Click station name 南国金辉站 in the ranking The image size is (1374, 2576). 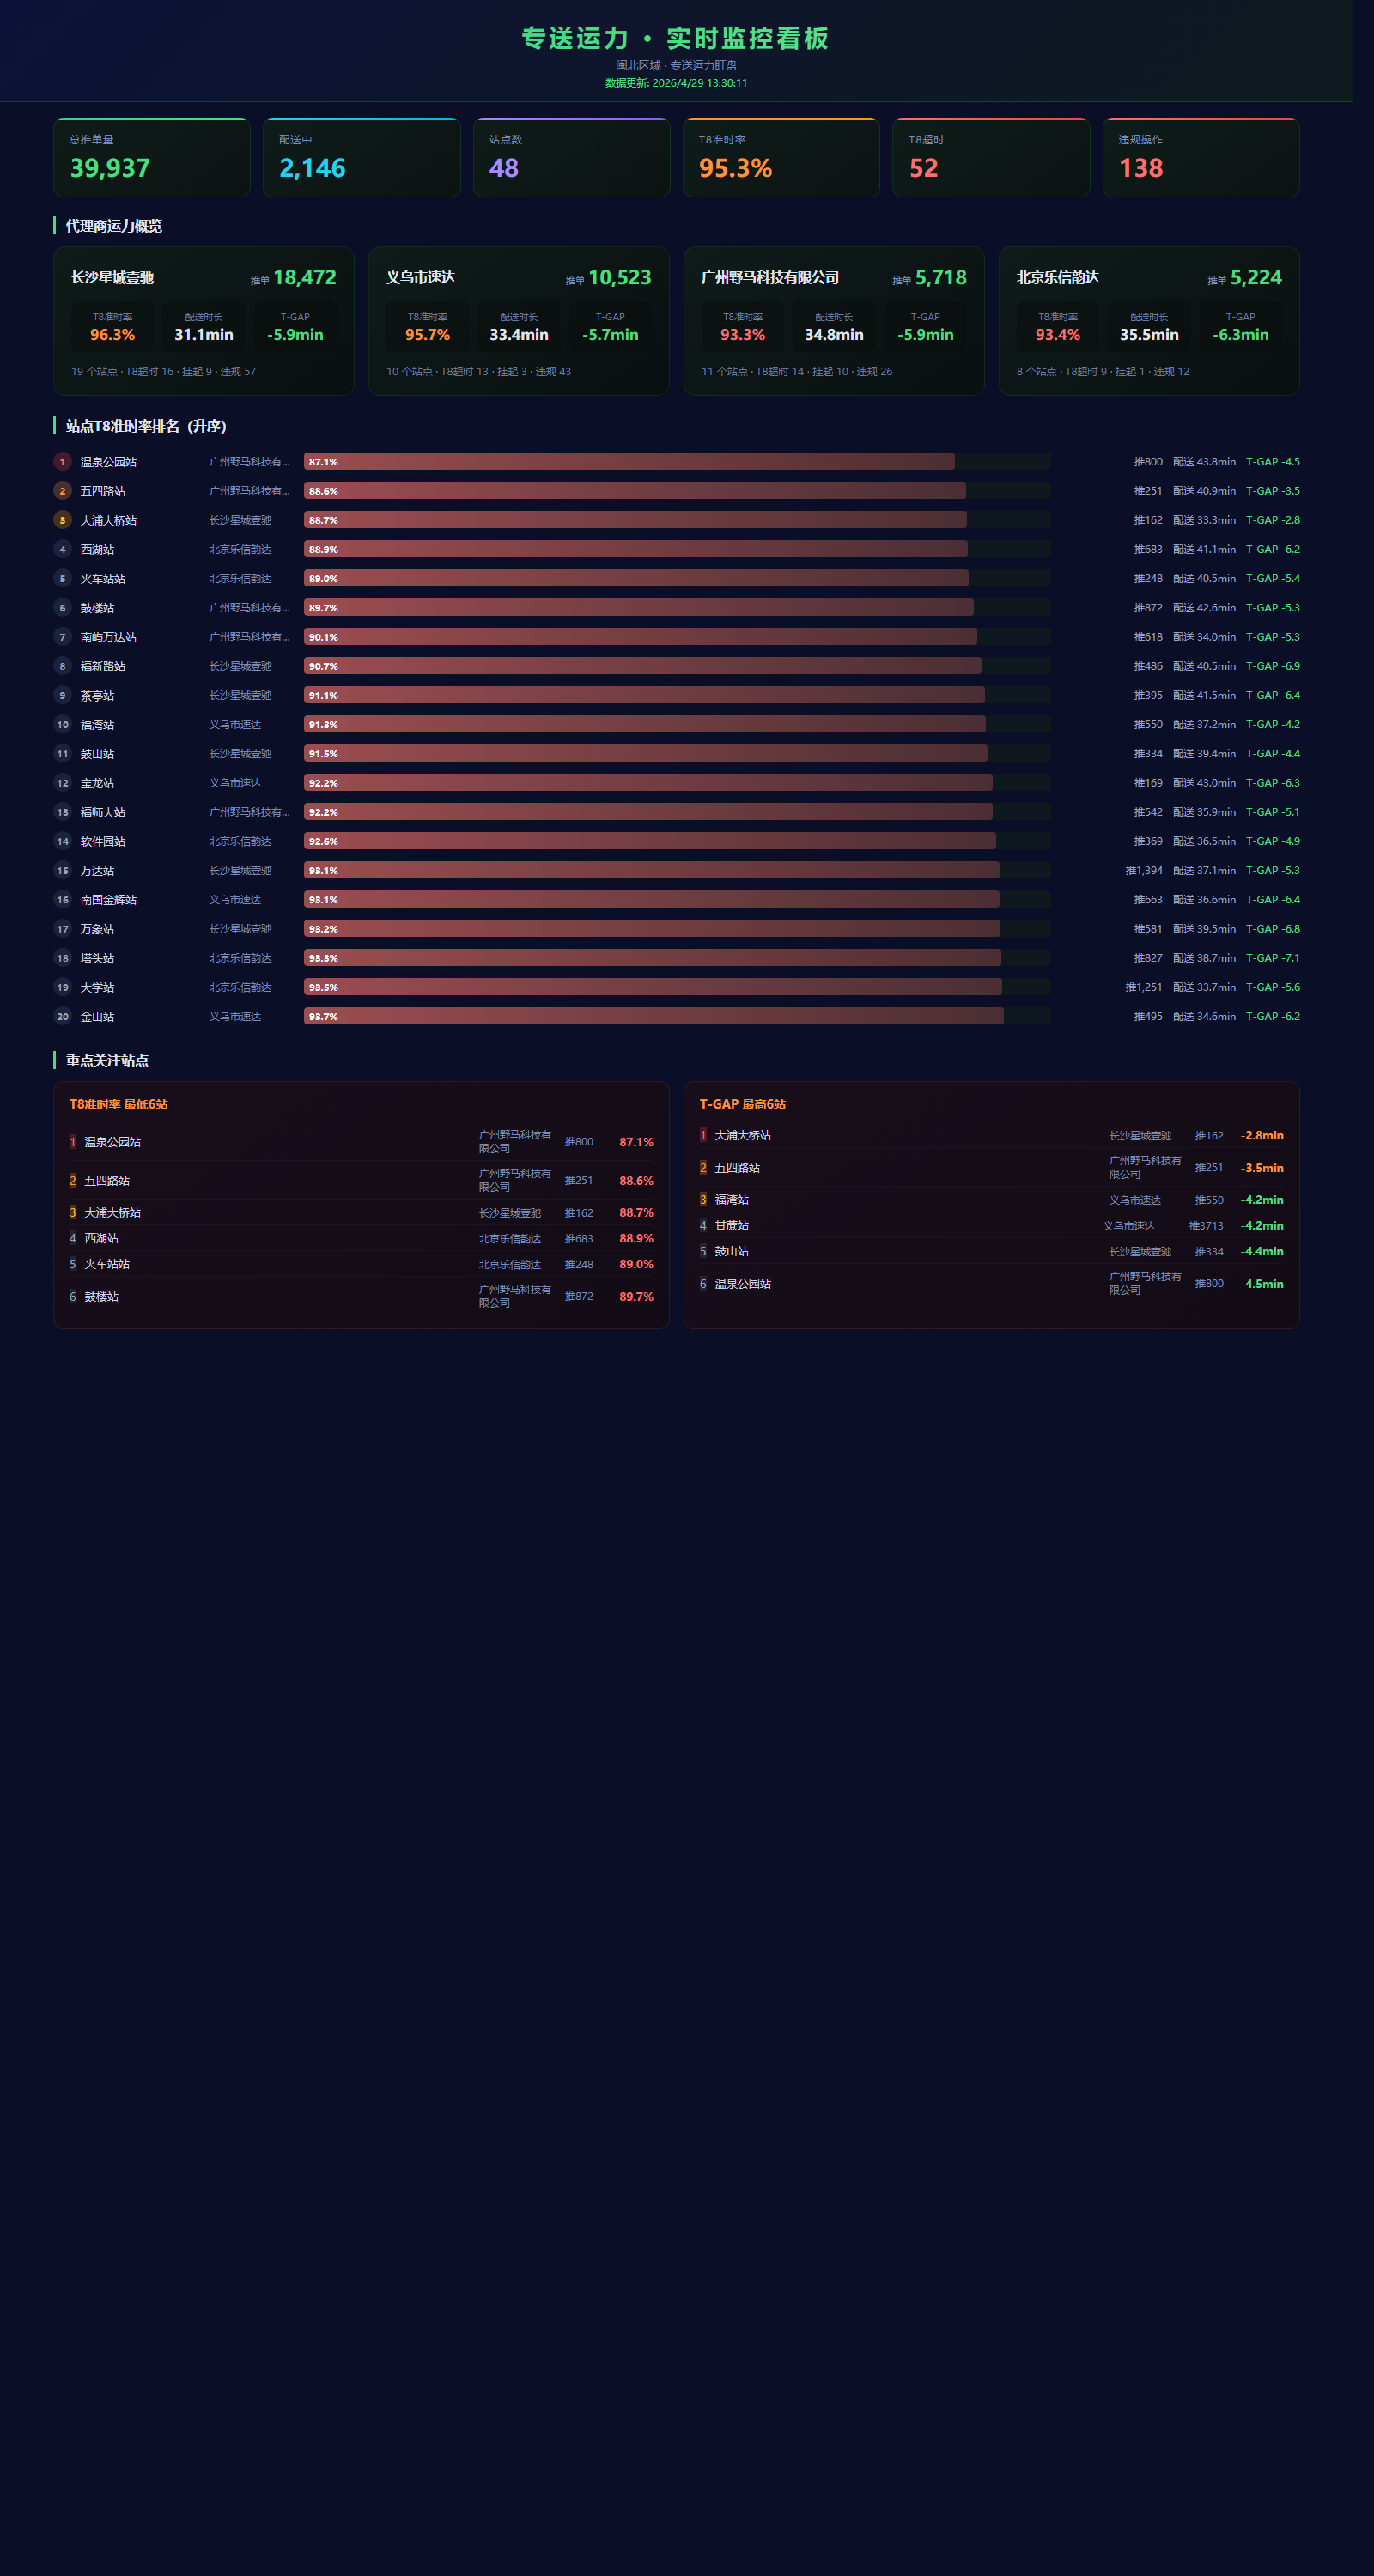[x=108, y=900]
